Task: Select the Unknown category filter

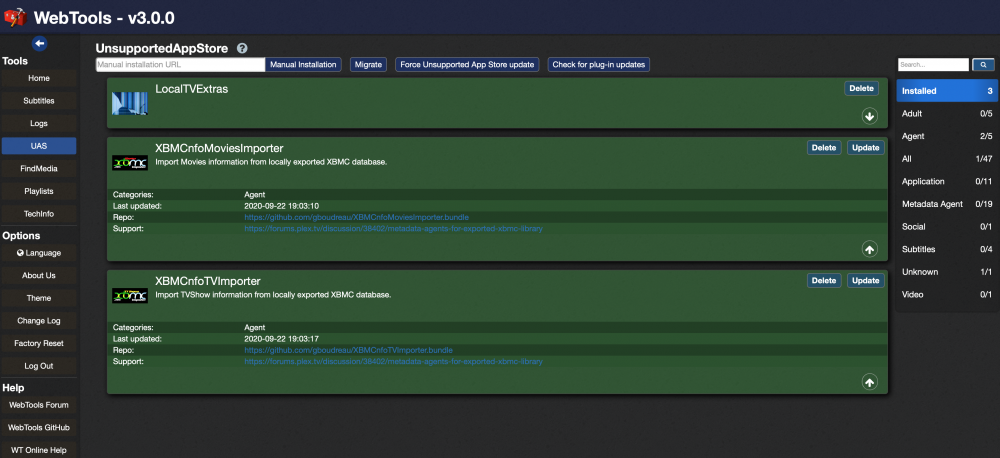Action: pyautogui.click(x=946, y=272)
